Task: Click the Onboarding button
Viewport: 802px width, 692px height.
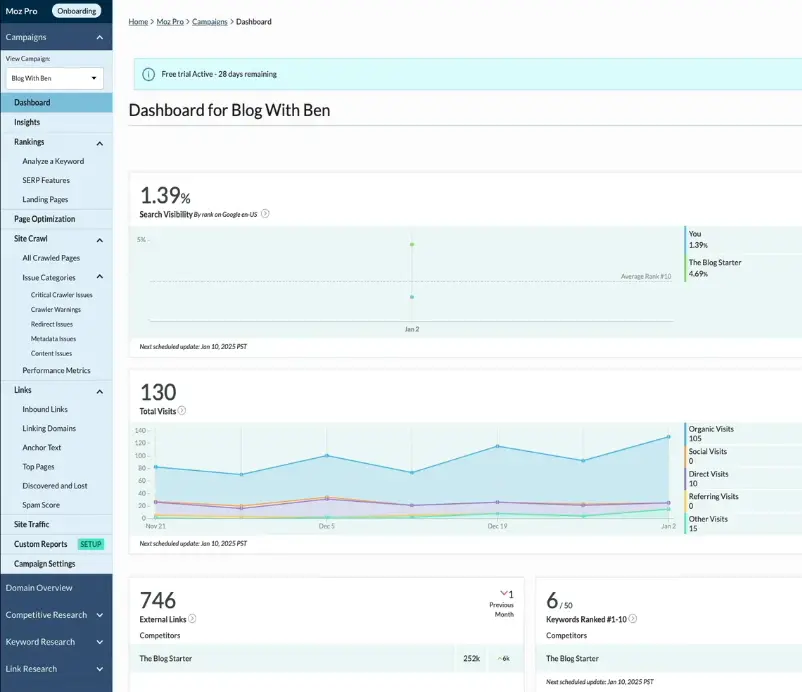Action: (x=77, y=11)
